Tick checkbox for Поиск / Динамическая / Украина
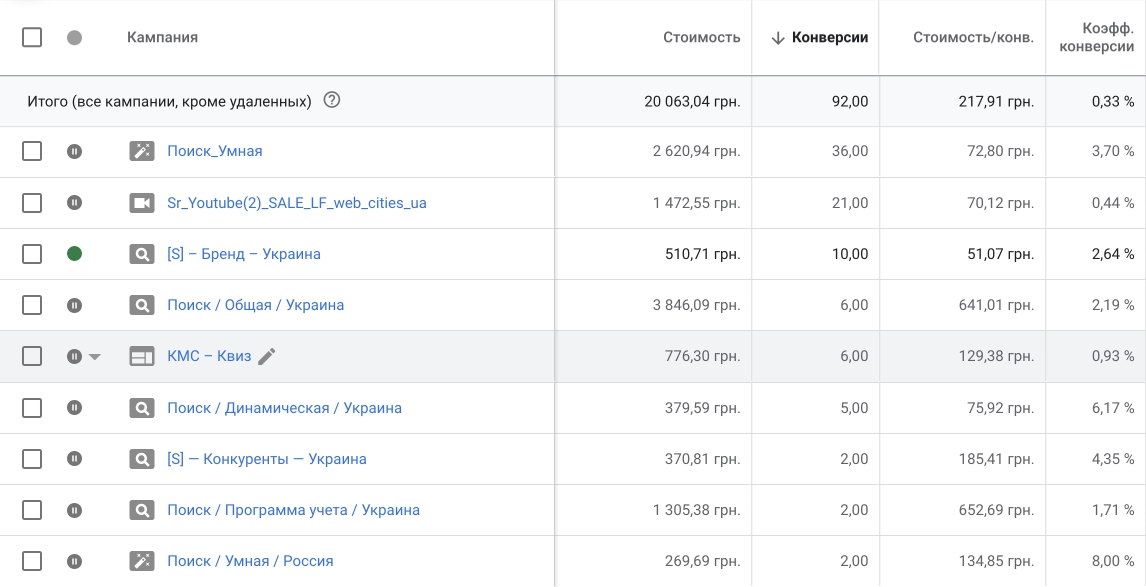1146x587 pixels. click(x=31, y=408)
